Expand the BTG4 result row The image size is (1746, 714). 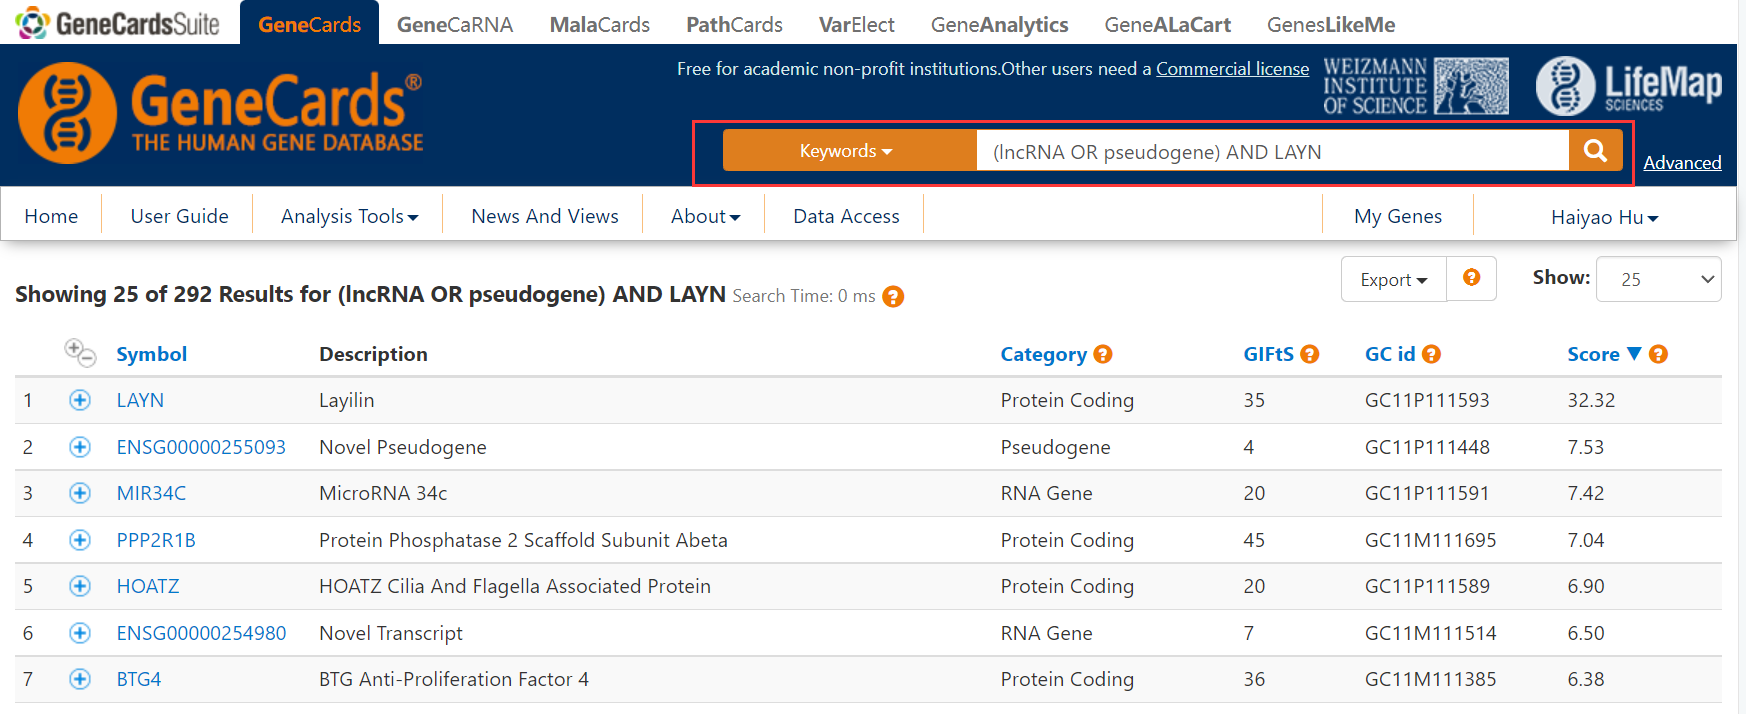tap(80, 679)
